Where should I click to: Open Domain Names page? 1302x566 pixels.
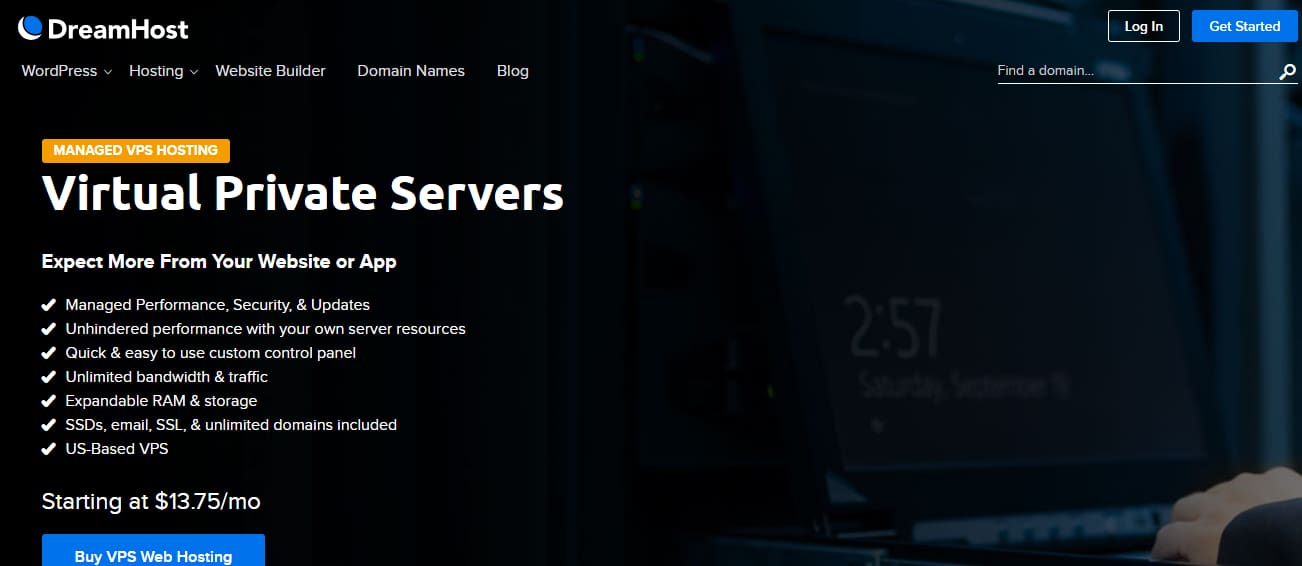(411, 71)
